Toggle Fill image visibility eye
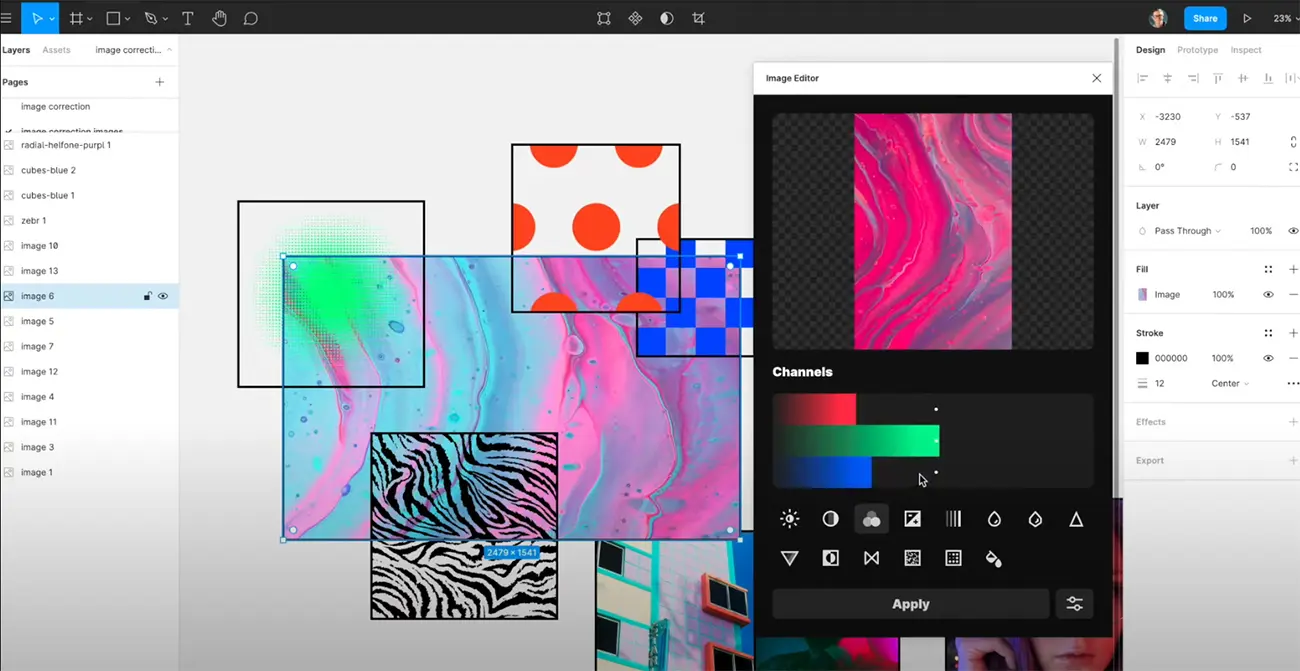This screenshot has width=1300, height=671. pos(1268,295)
